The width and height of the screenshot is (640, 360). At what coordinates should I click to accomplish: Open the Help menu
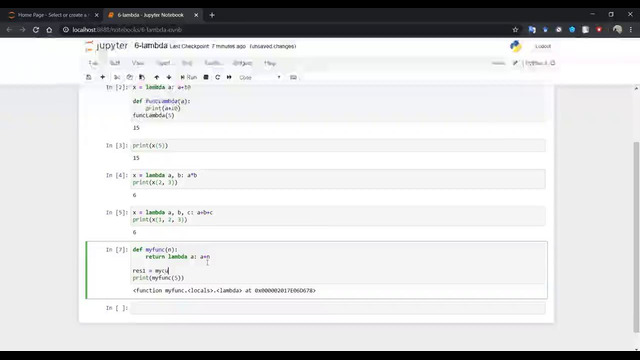(270, 63)
